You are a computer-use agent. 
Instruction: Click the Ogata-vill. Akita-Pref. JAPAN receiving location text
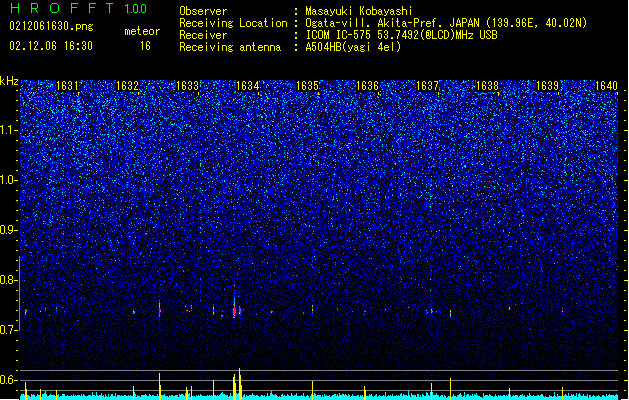[446, 23]
